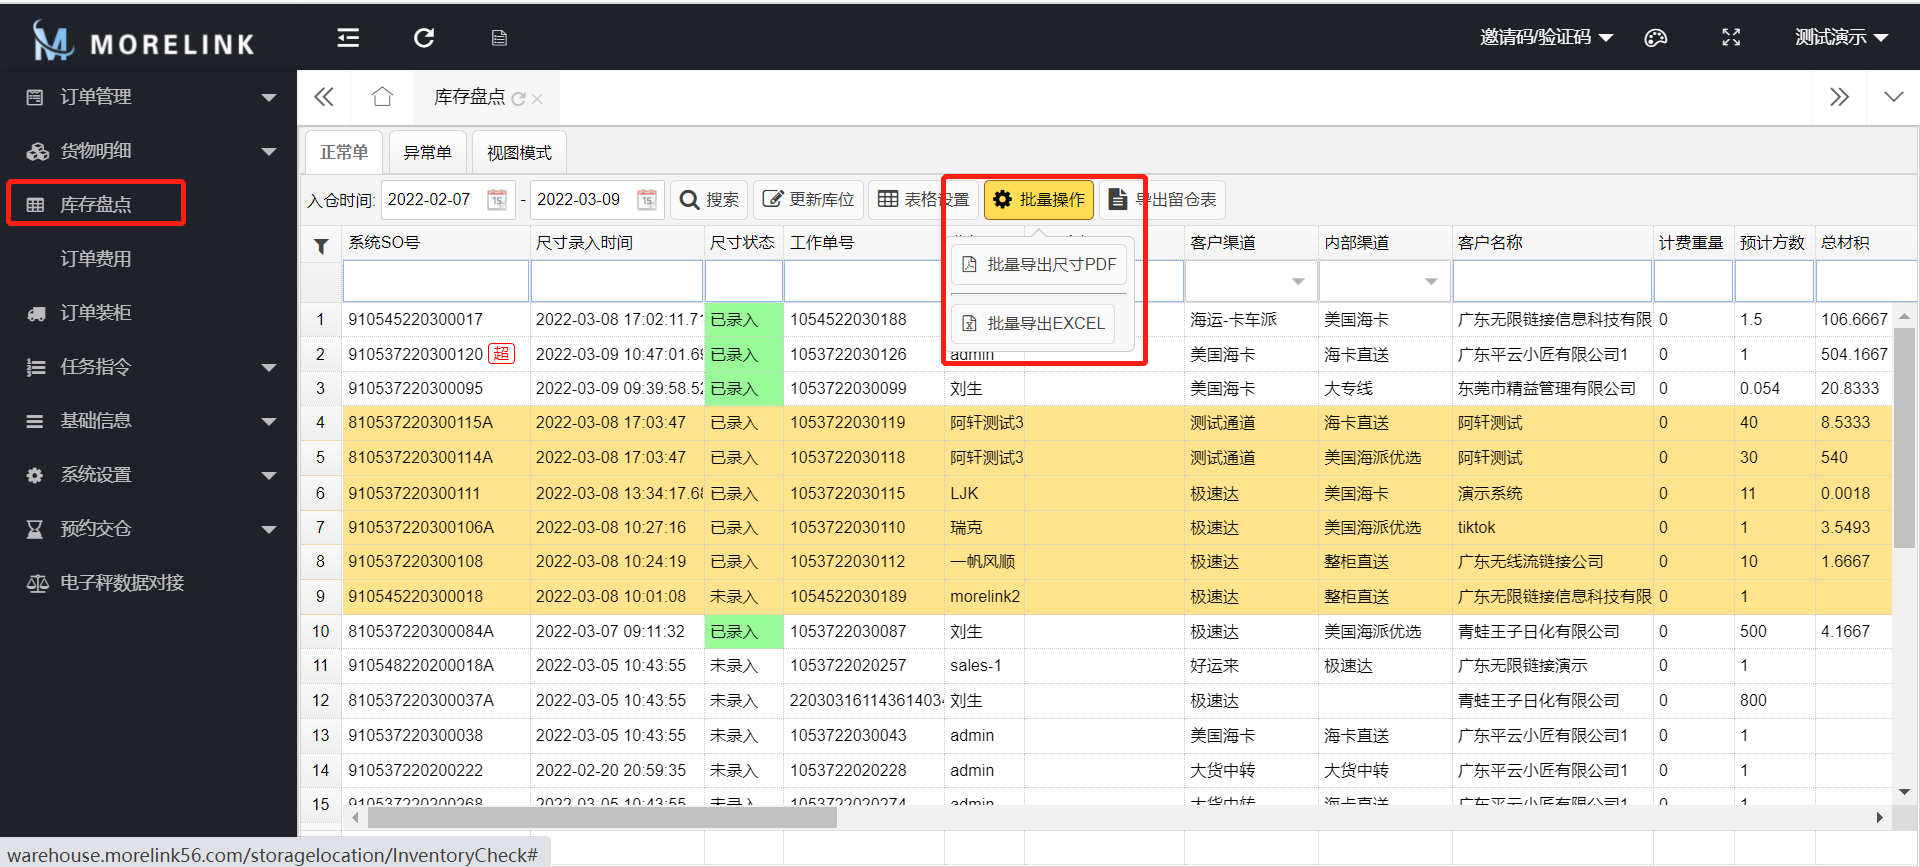The height and width of the screenshot is (867, 1920).
Task: Open the 测试演示 user dropdown
Action: 1840,38
